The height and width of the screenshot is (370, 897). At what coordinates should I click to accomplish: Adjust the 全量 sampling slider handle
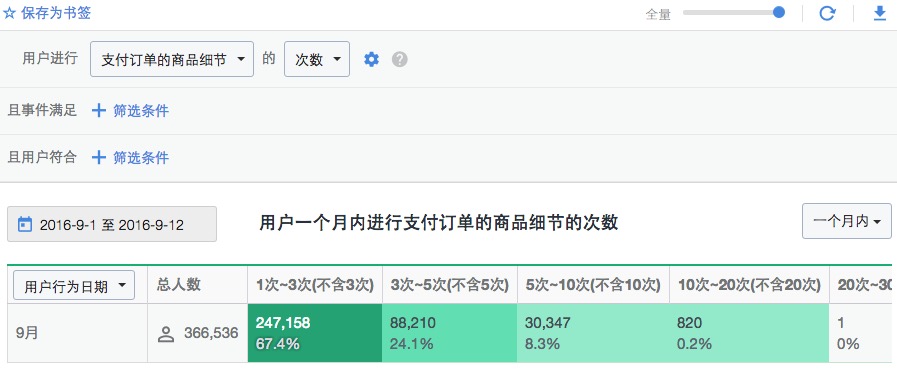tap(779, 12)
